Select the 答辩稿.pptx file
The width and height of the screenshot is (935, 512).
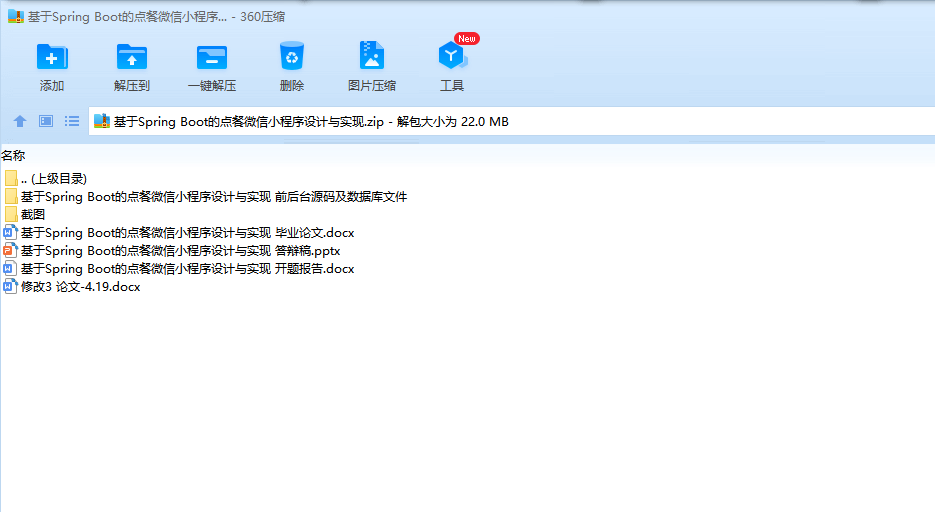click(172, 251)
